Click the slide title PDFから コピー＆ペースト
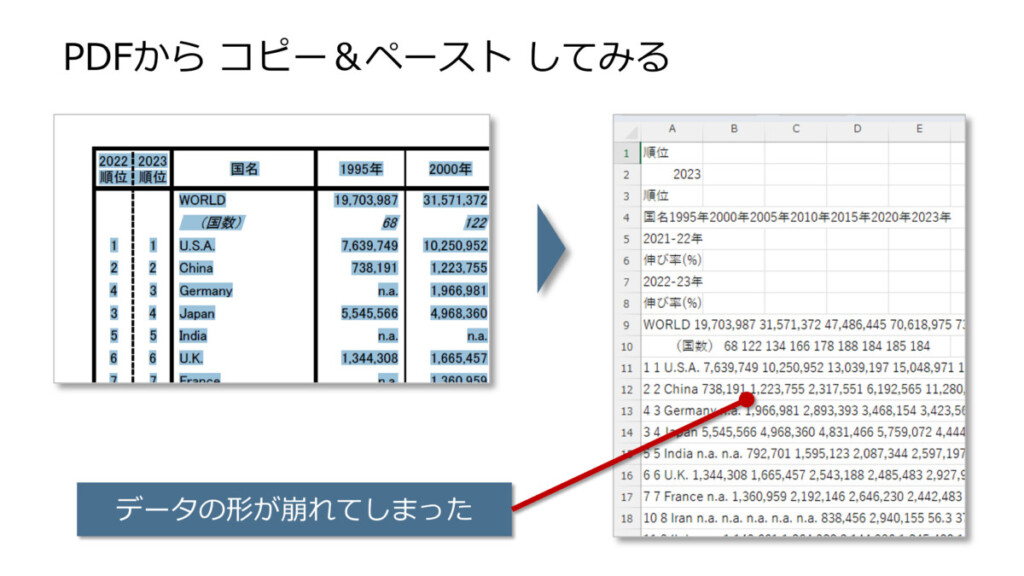Viewport: 1024px width, 576px height. point(366,57)
